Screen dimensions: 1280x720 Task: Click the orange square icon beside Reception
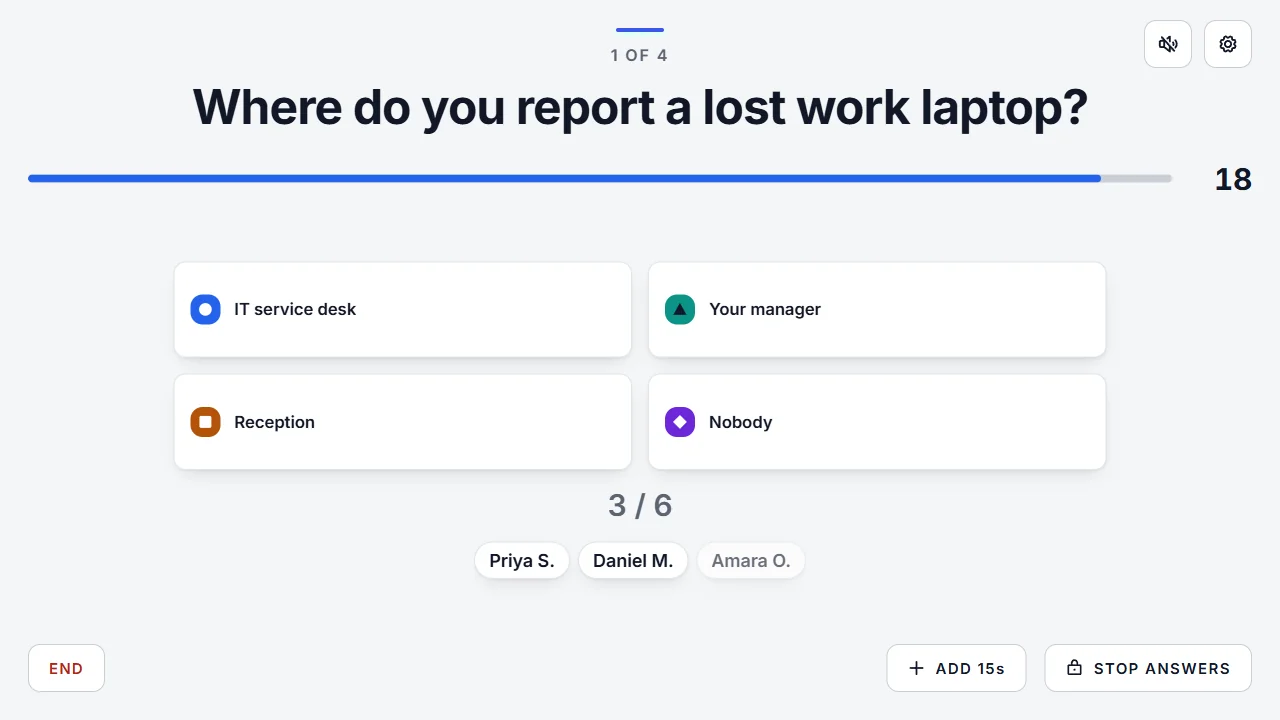(x=205, y=422)
